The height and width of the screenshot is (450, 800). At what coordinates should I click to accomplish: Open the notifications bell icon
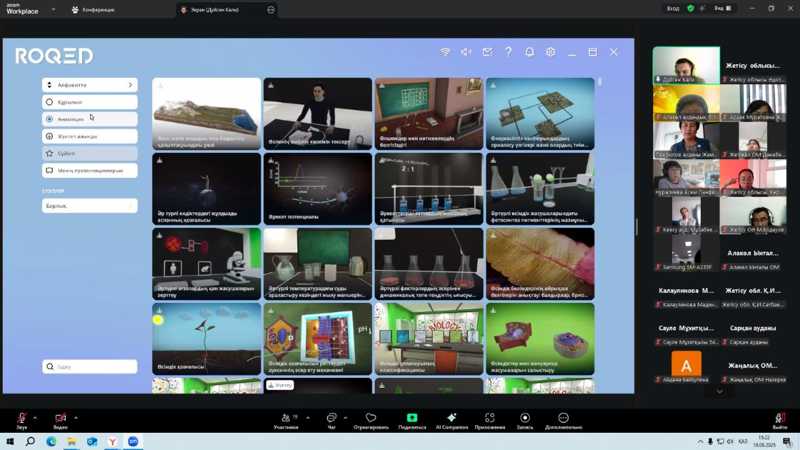pos(529,52)
